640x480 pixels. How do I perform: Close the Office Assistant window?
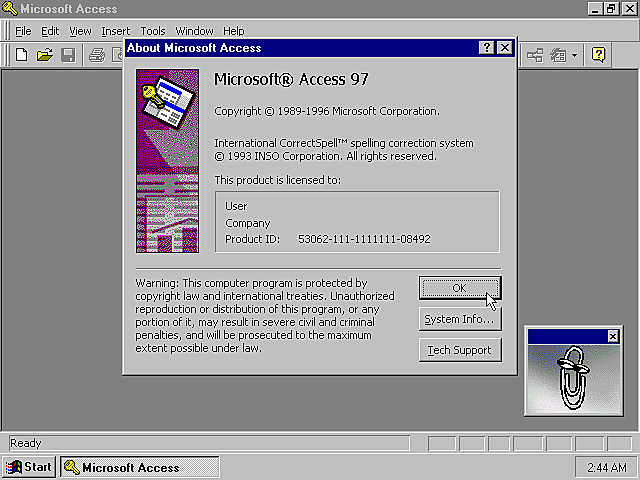(x=613, y=336)
